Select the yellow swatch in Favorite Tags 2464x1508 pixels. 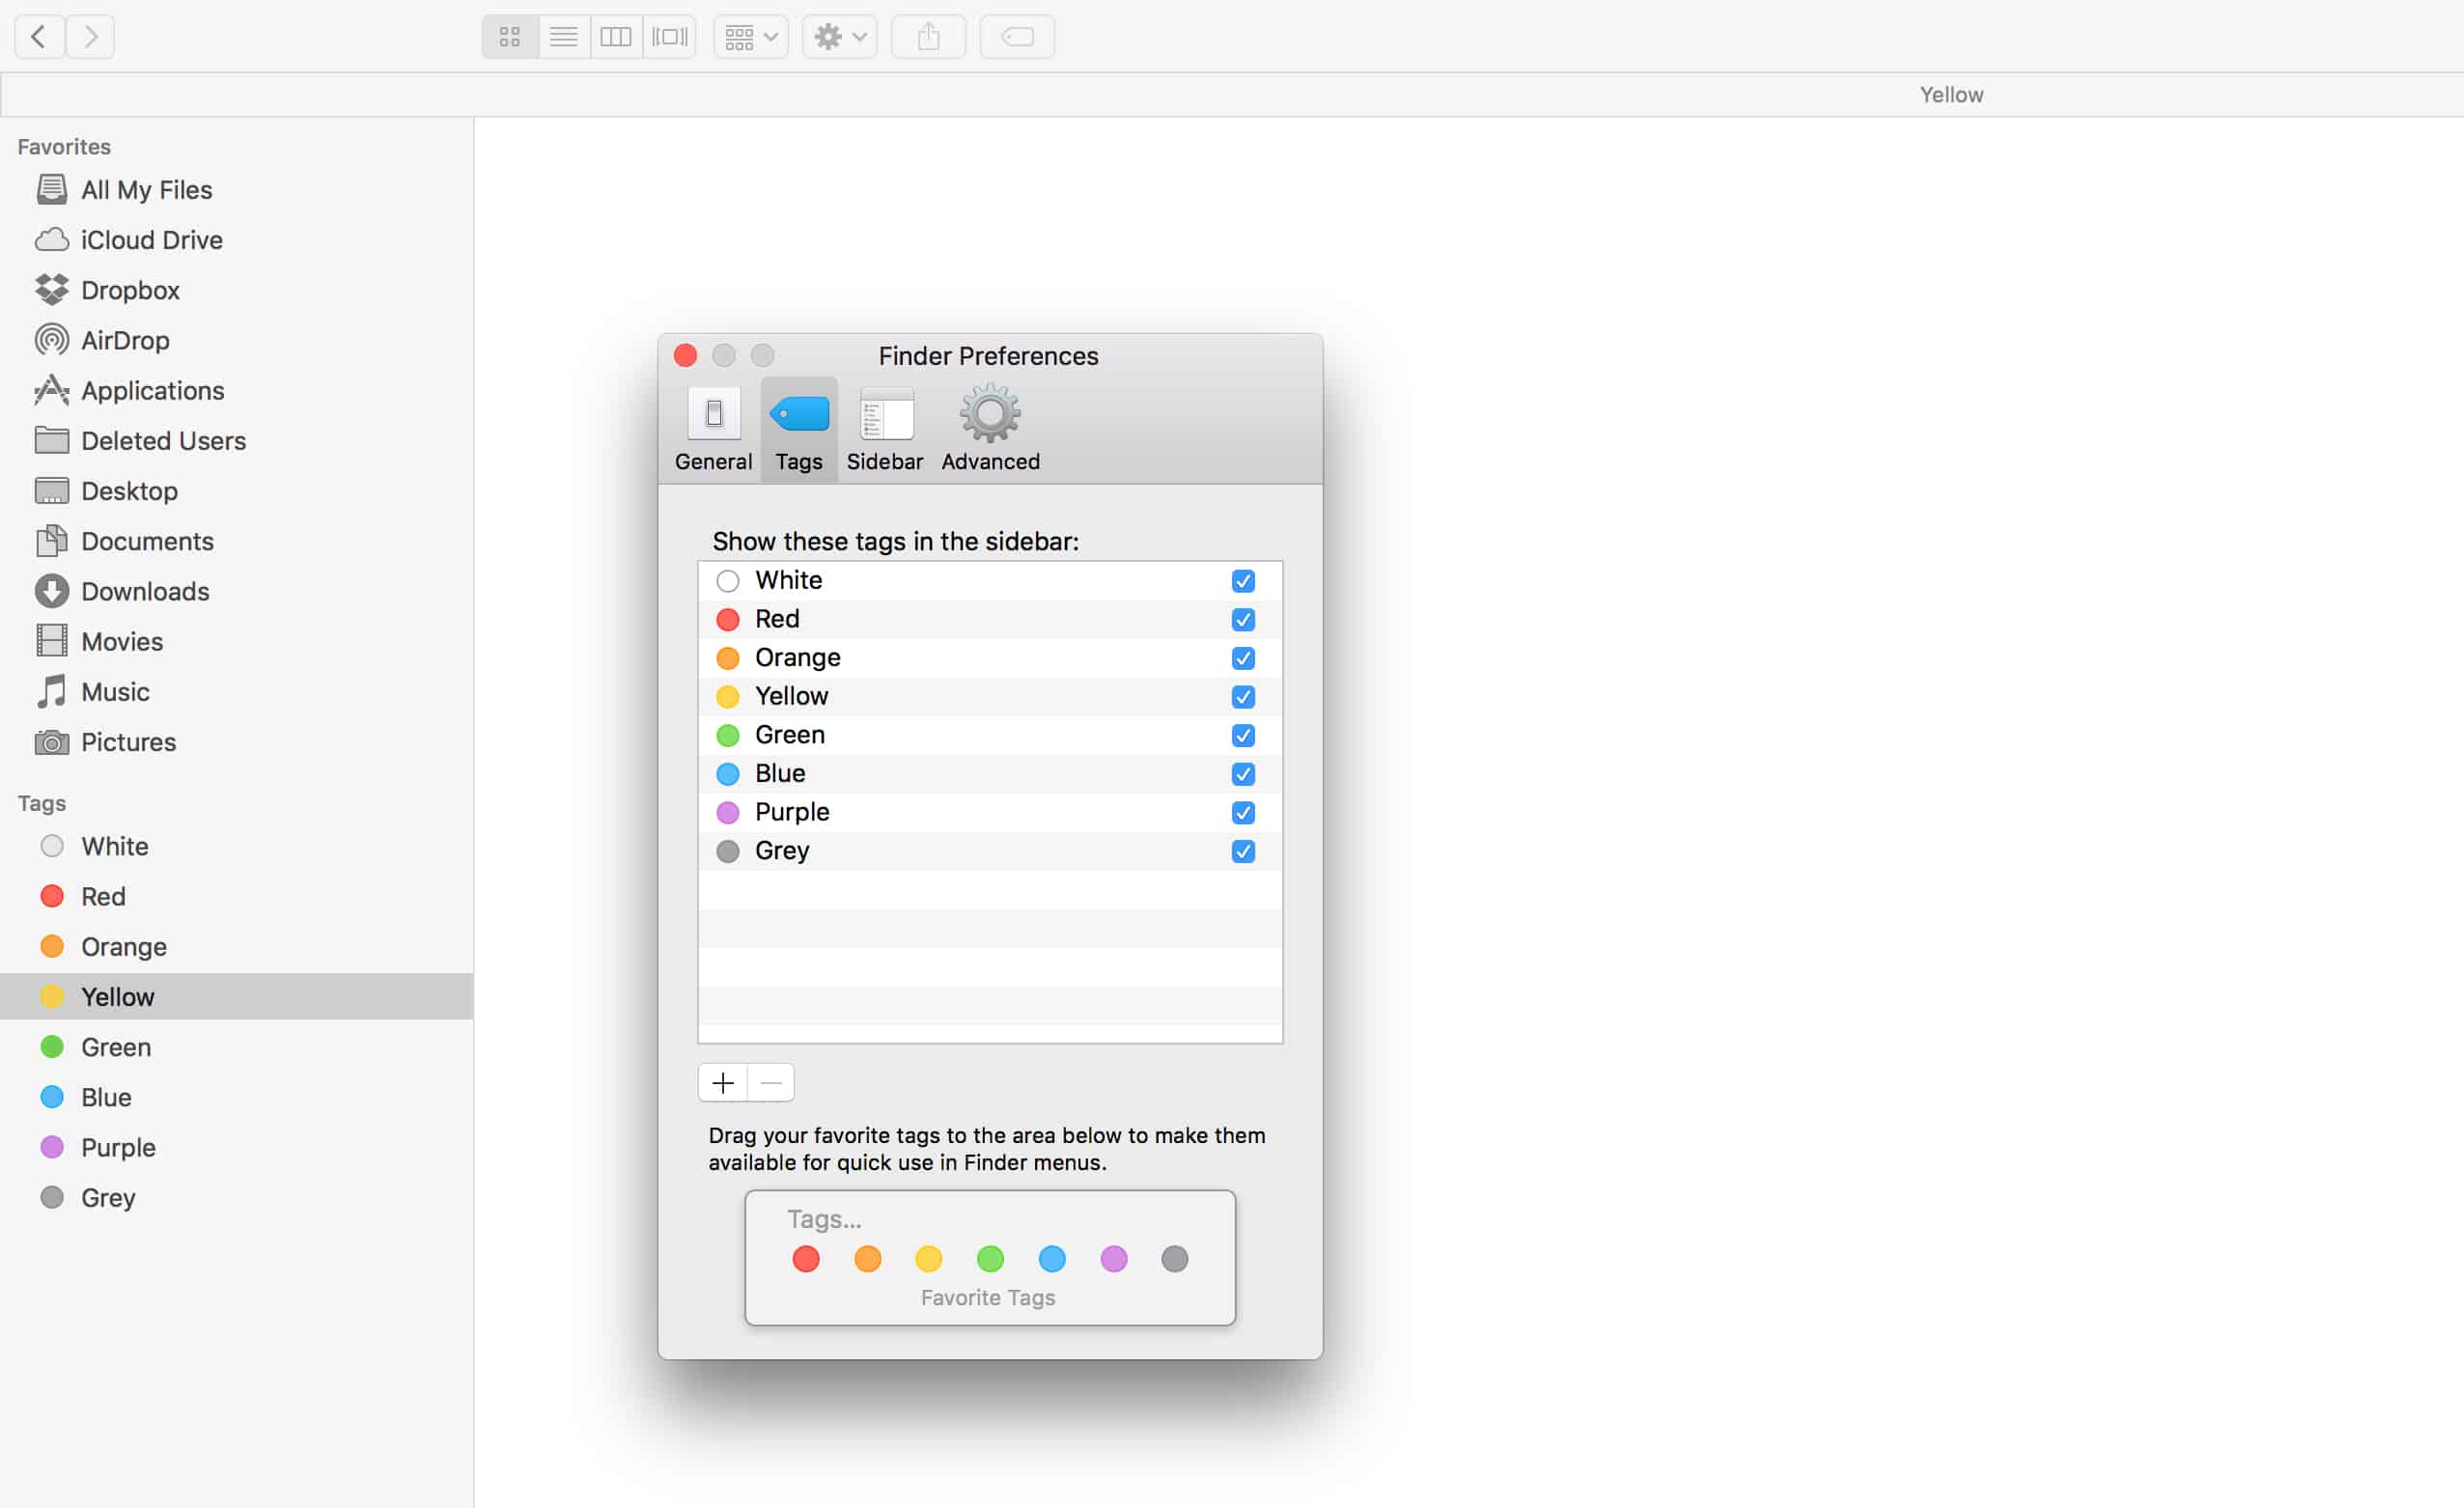pyautogui.click(x=928, y=1259)
